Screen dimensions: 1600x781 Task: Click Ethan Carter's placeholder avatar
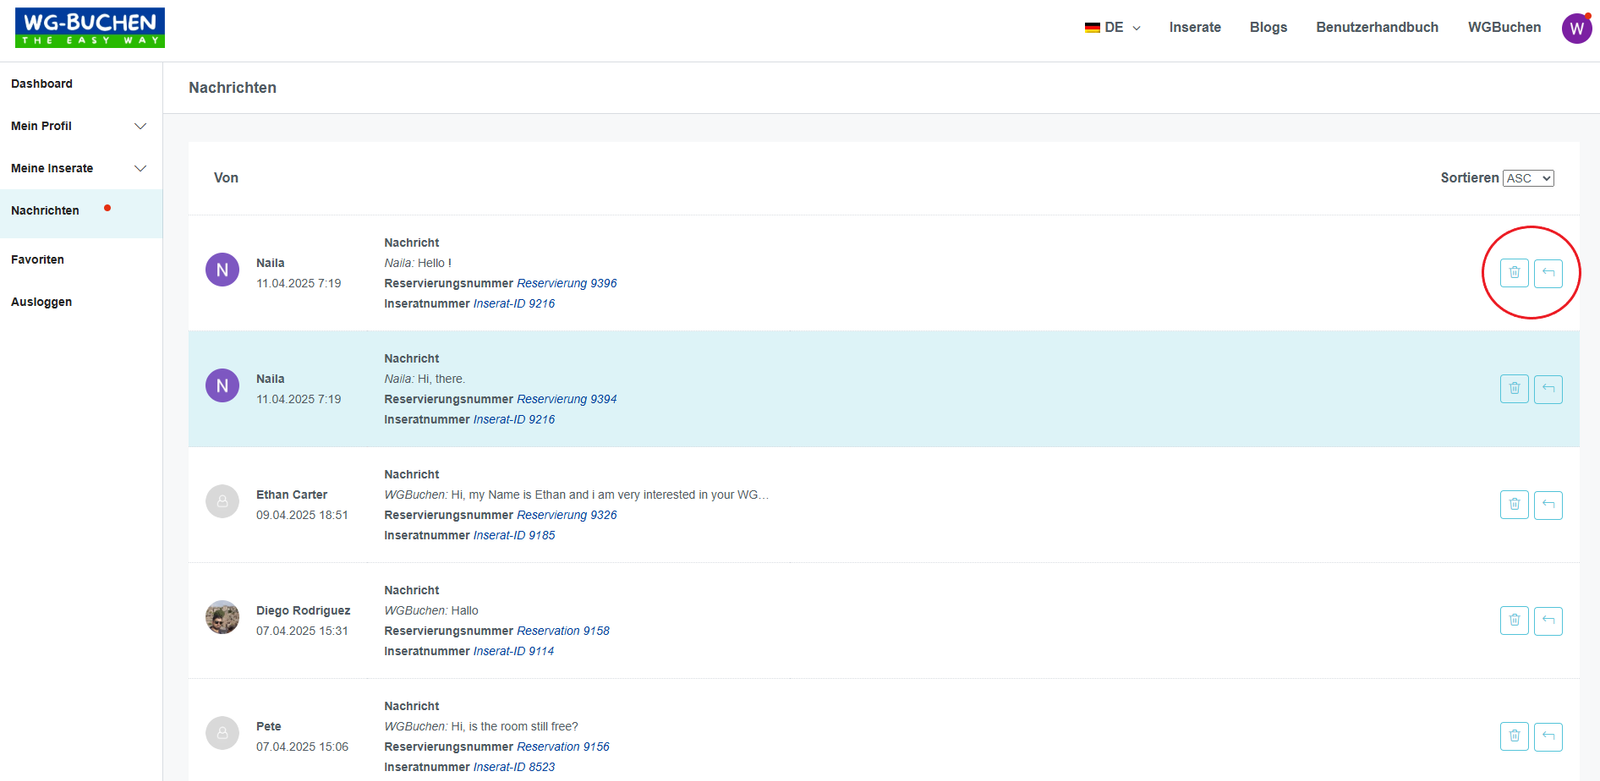222,501
